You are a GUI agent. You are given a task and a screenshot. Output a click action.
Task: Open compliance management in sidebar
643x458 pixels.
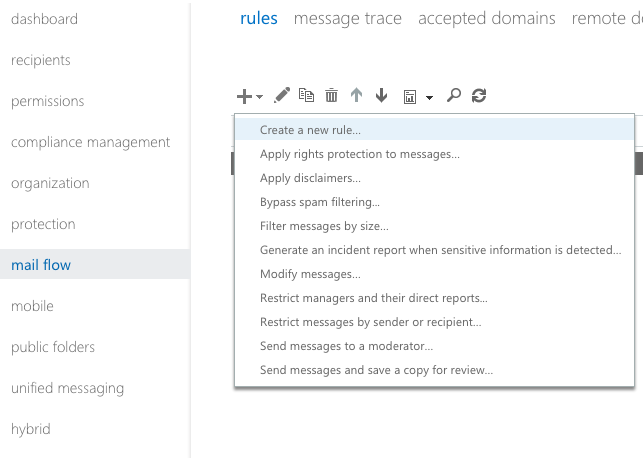90,142
